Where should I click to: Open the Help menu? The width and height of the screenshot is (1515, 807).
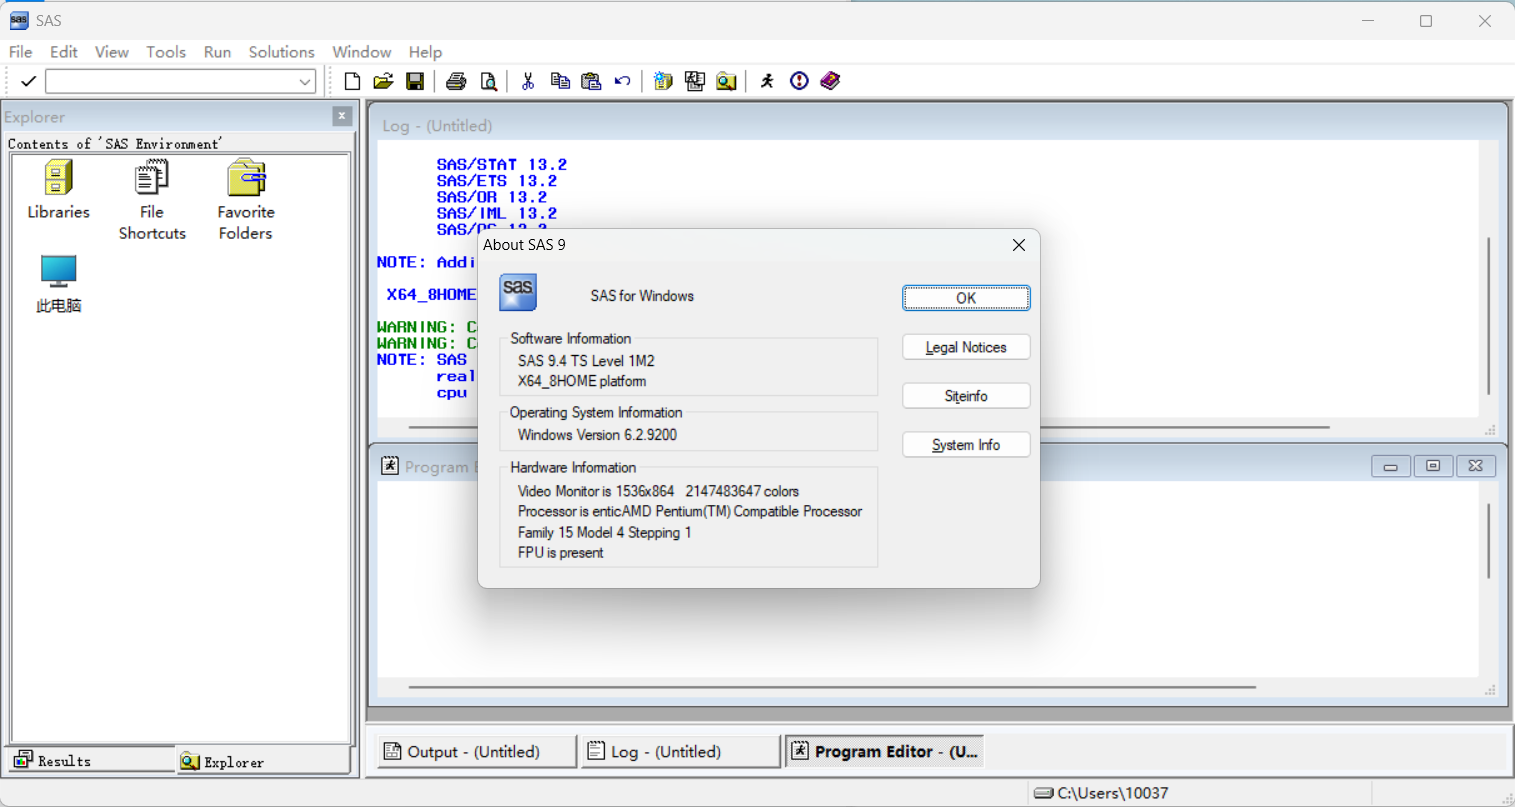[x=425, y=52]
